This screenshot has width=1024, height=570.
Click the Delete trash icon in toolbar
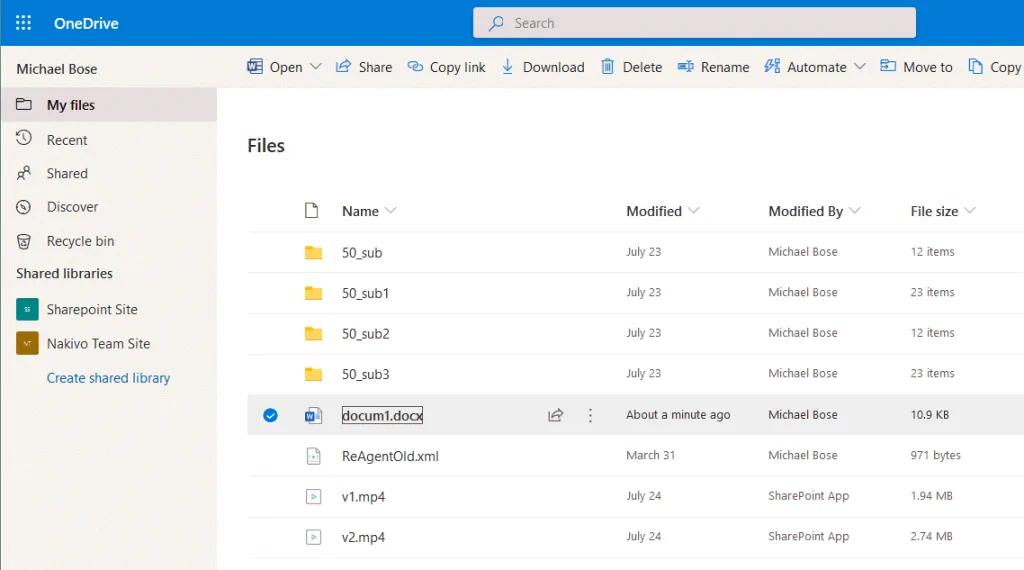(607, 67)
